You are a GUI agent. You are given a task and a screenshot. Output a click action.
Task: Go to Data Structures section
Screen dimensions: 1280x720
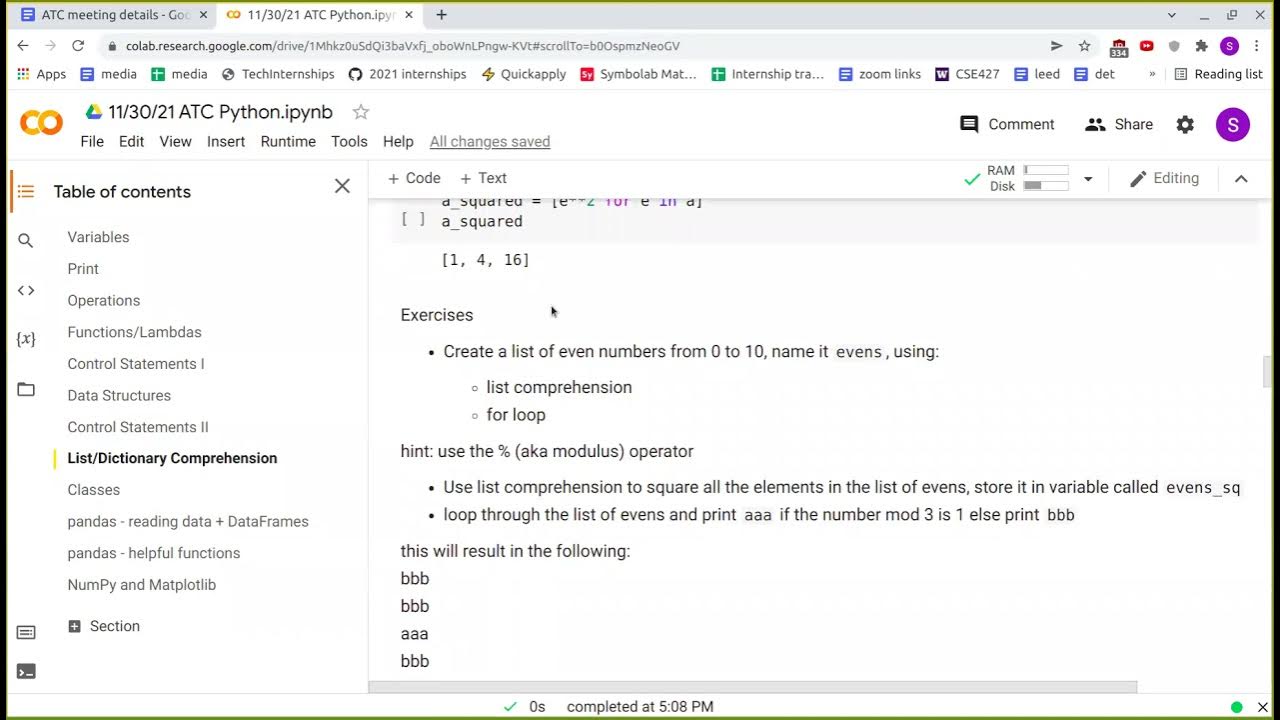pos(119,395)
